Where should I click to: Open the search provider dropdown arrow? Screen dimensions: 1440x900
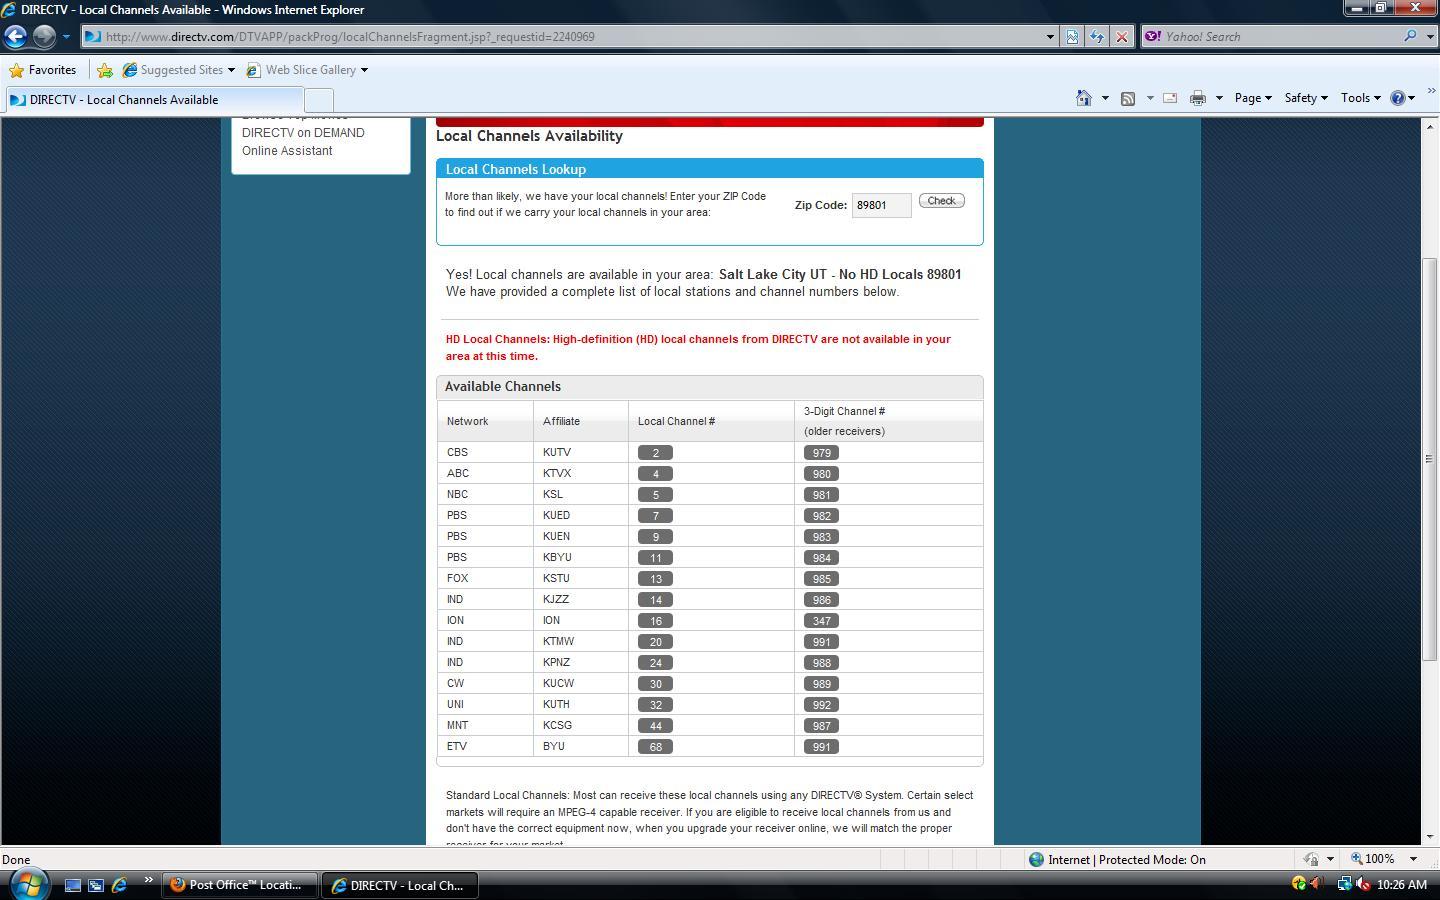pyautogui.click(x=1428, y=37)
